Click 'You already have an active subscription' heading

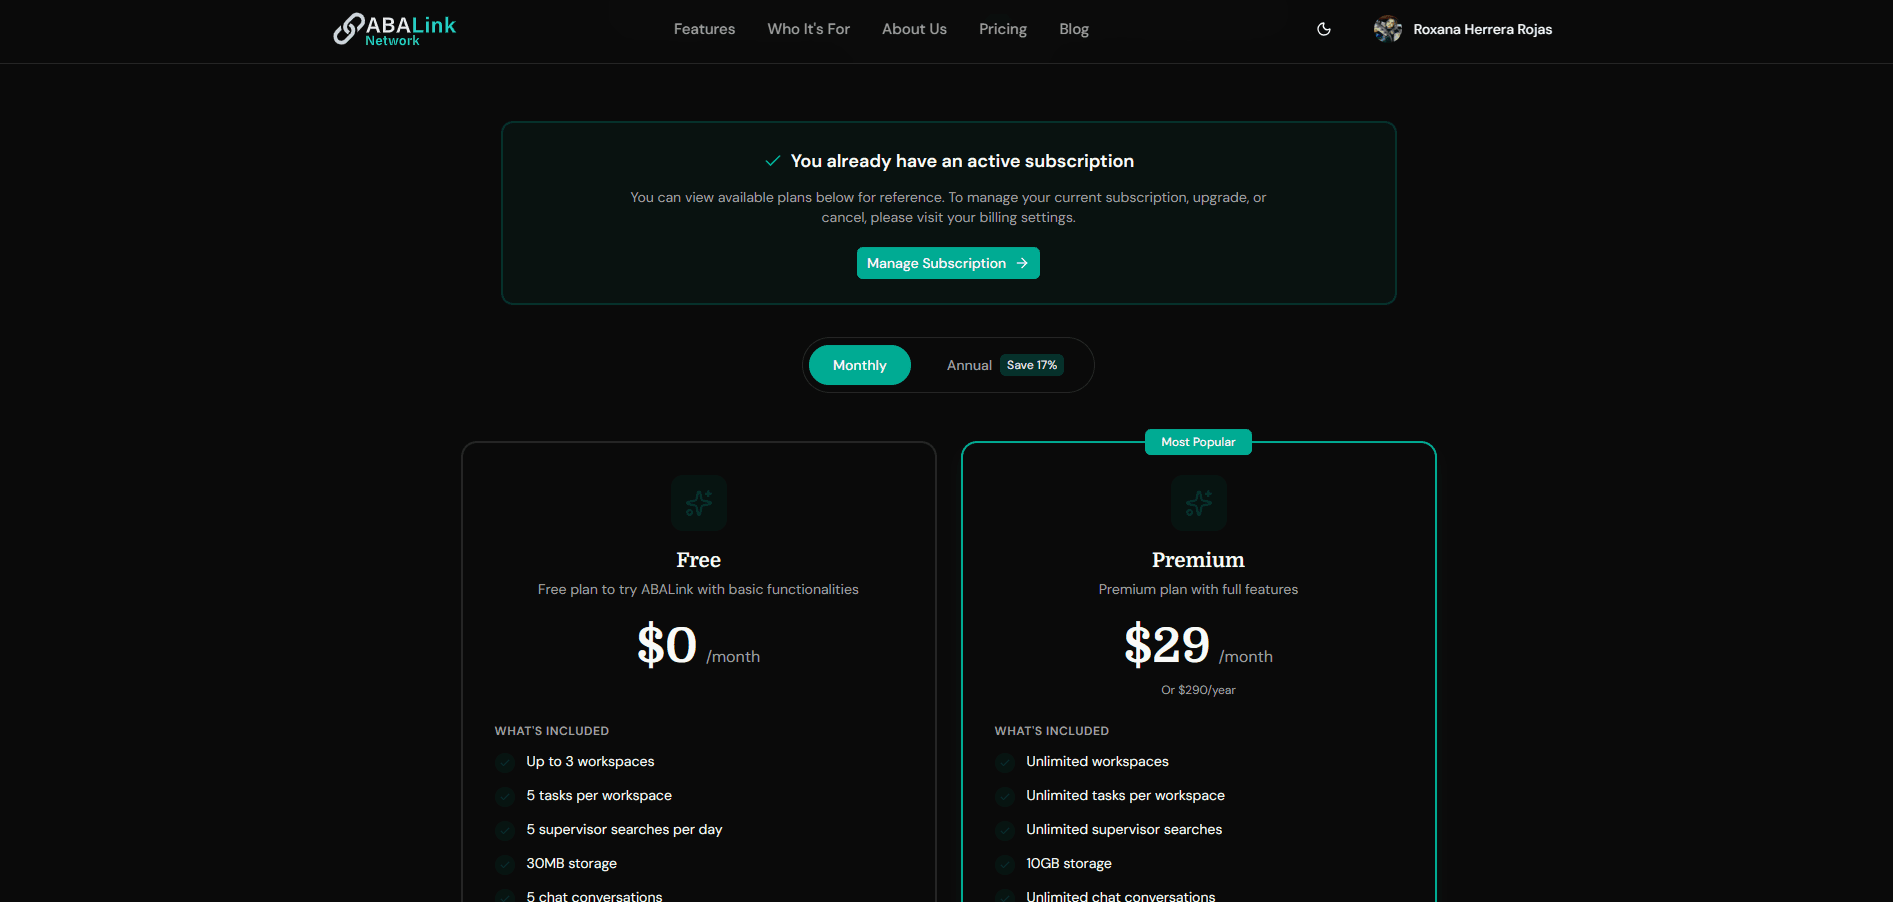coord(962,161)
